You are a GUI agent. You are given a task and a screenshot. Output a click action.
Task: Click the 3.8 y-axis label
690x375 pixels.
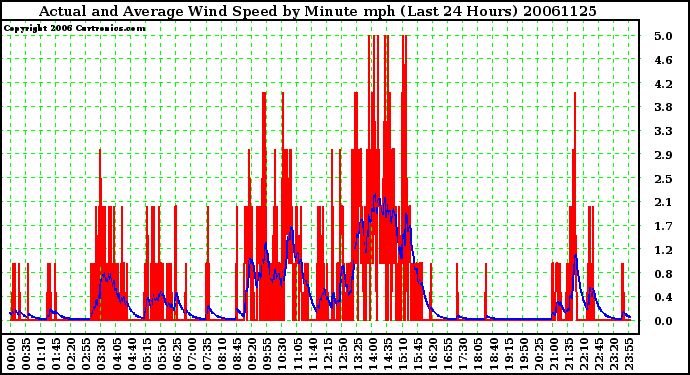coord(663,107)
